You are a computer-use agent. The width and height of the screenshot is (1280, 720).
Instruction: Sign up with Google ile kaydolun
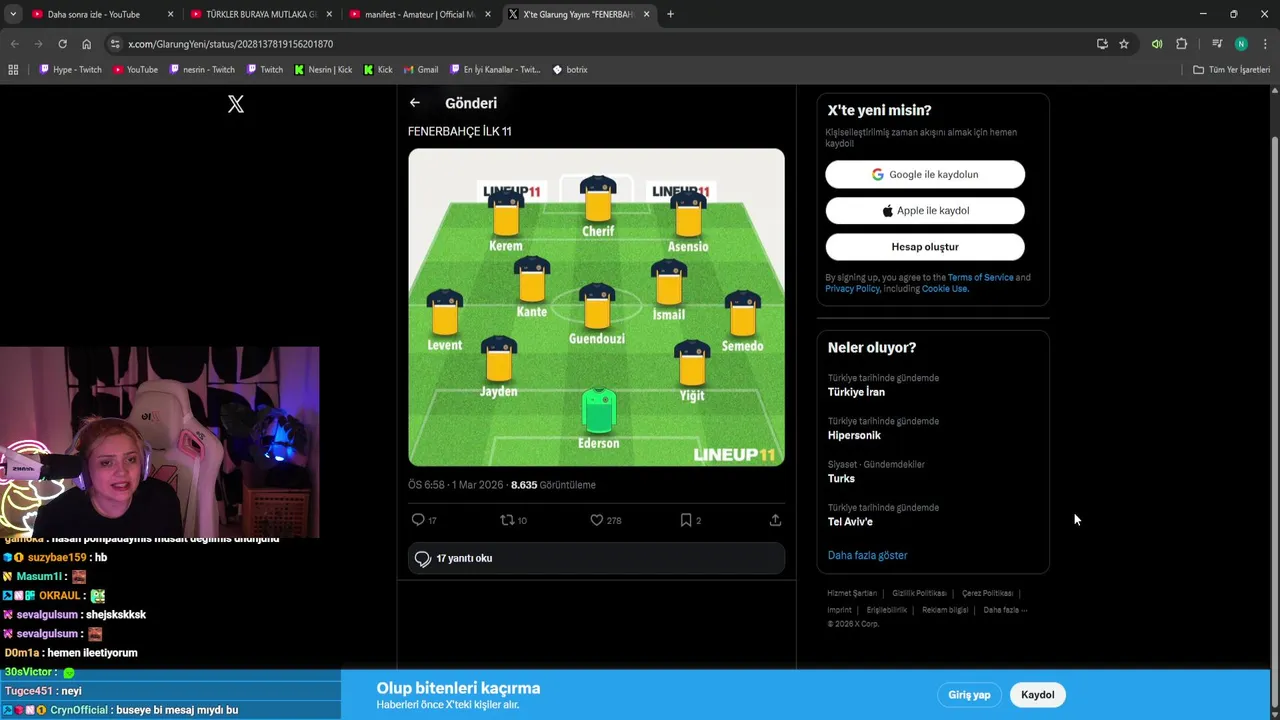tap(925, 174)
